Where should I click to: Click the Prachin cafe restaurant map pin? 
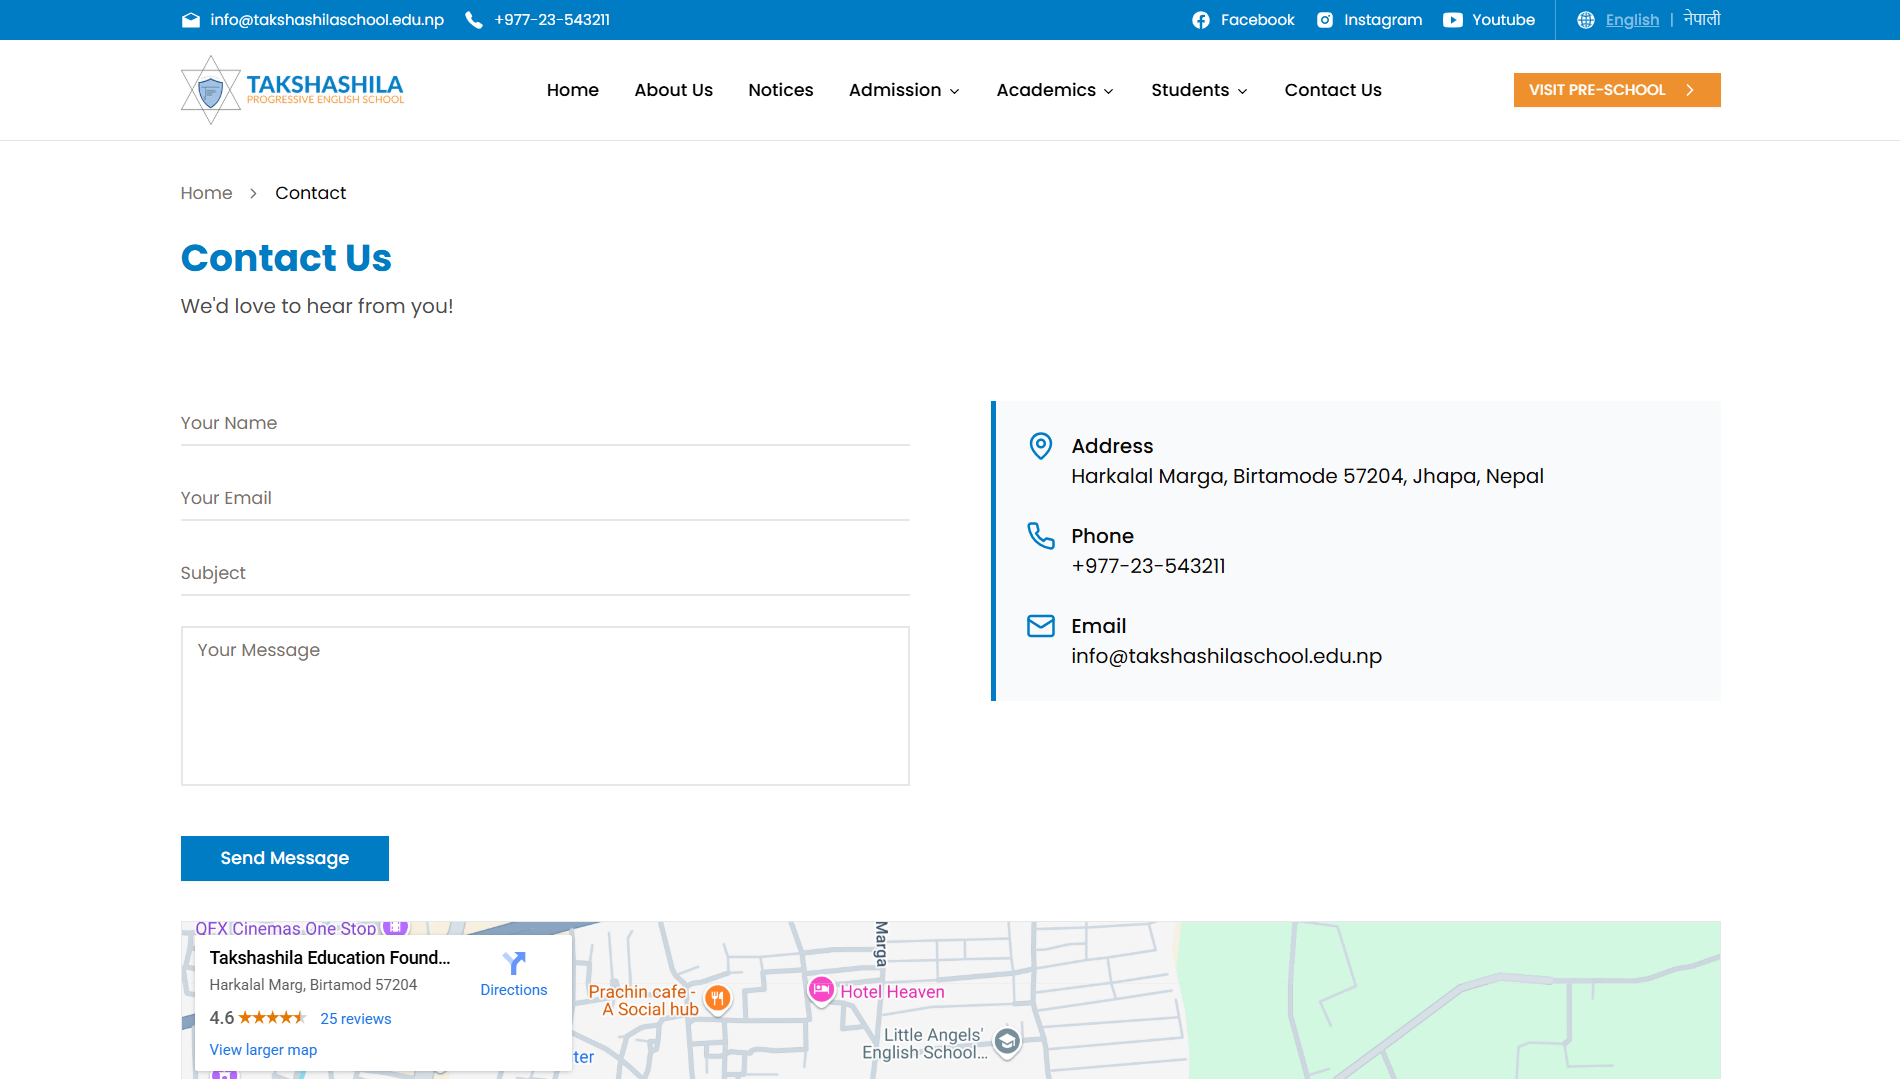(718, 998)
